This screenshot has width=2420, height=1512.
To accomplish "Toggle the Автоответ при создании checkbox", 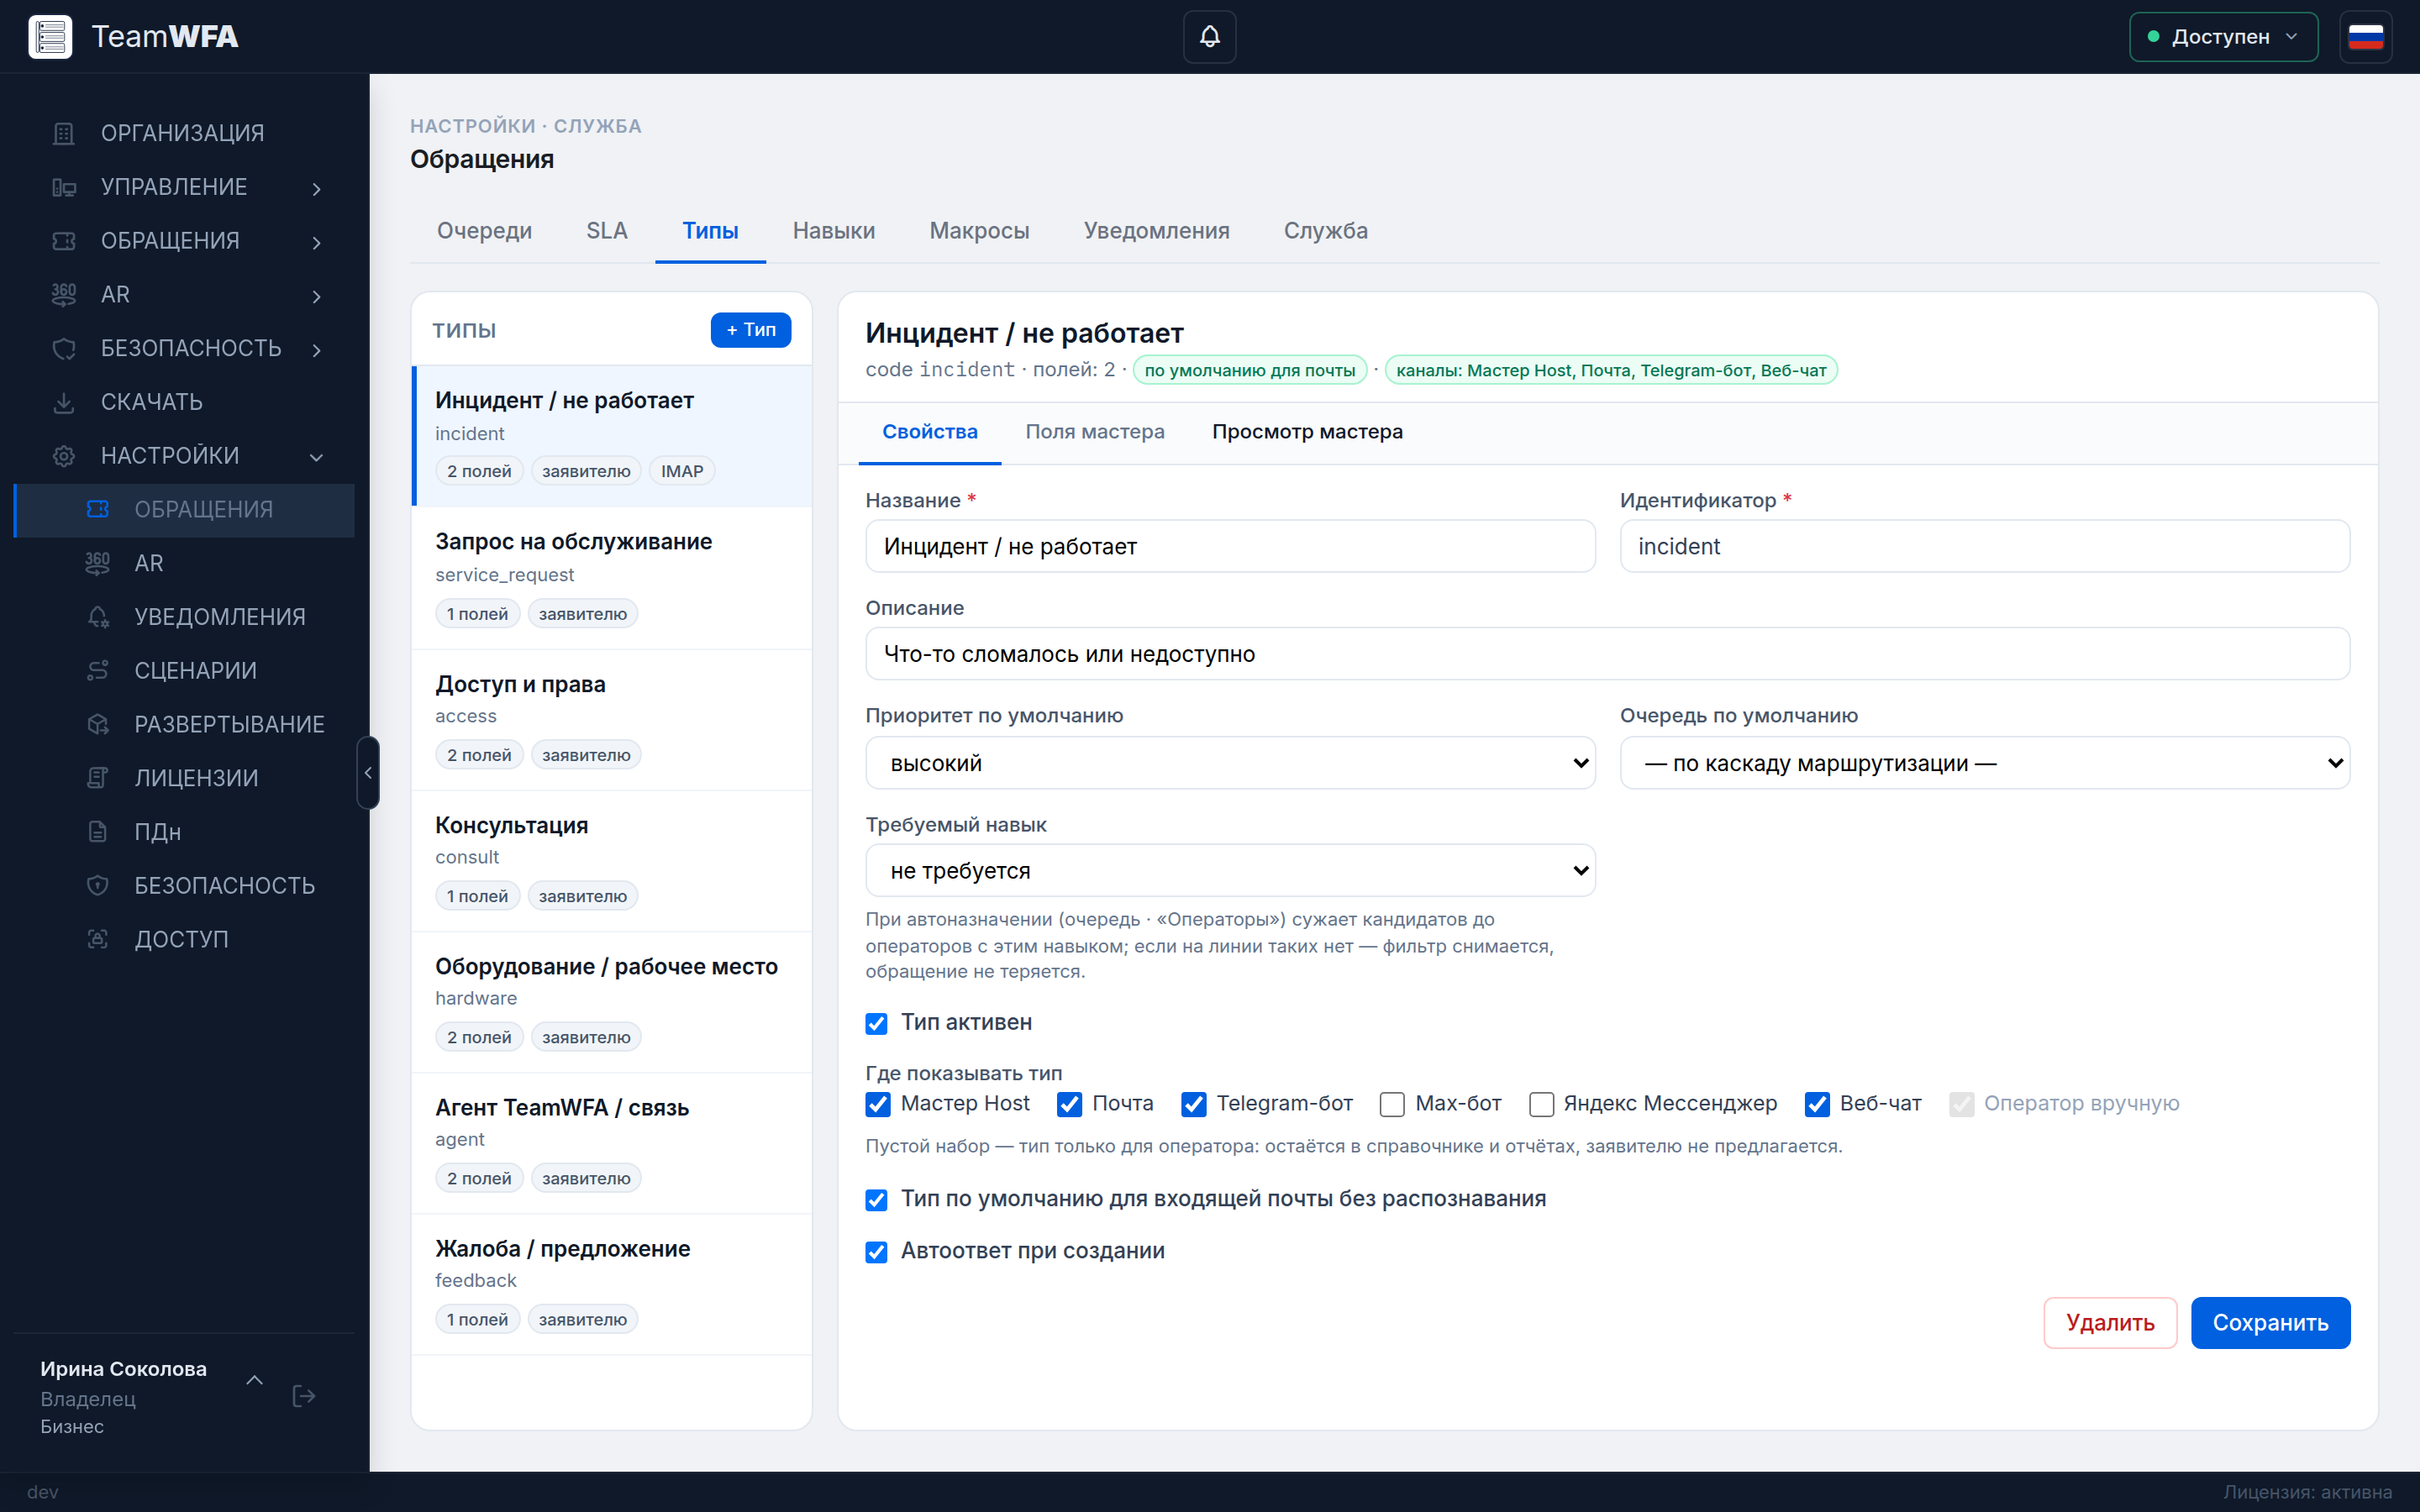I will [x=876, y=1252].
